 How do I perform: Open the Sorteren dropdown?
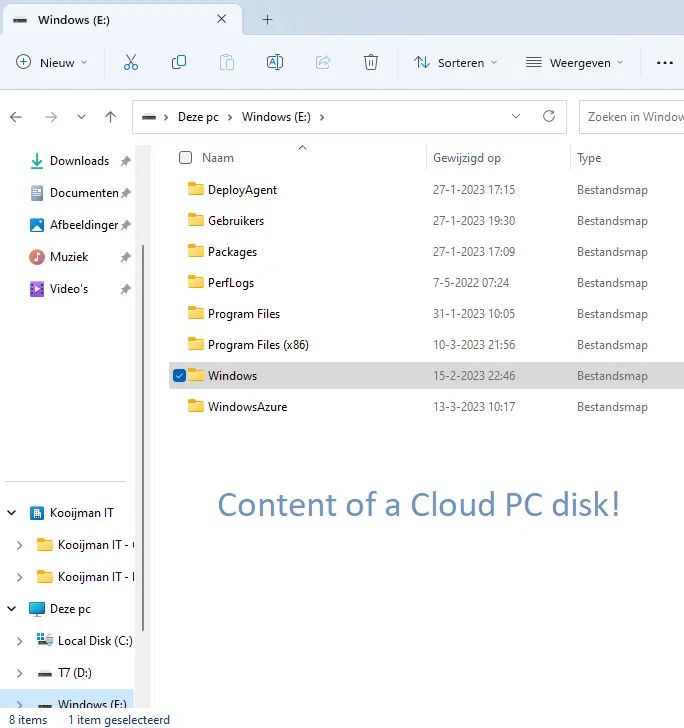click(x=455, y=62)
